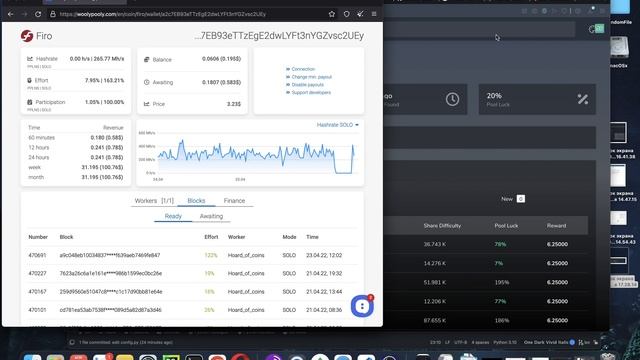Click the green badge icon beside dark window search bar

599,29
